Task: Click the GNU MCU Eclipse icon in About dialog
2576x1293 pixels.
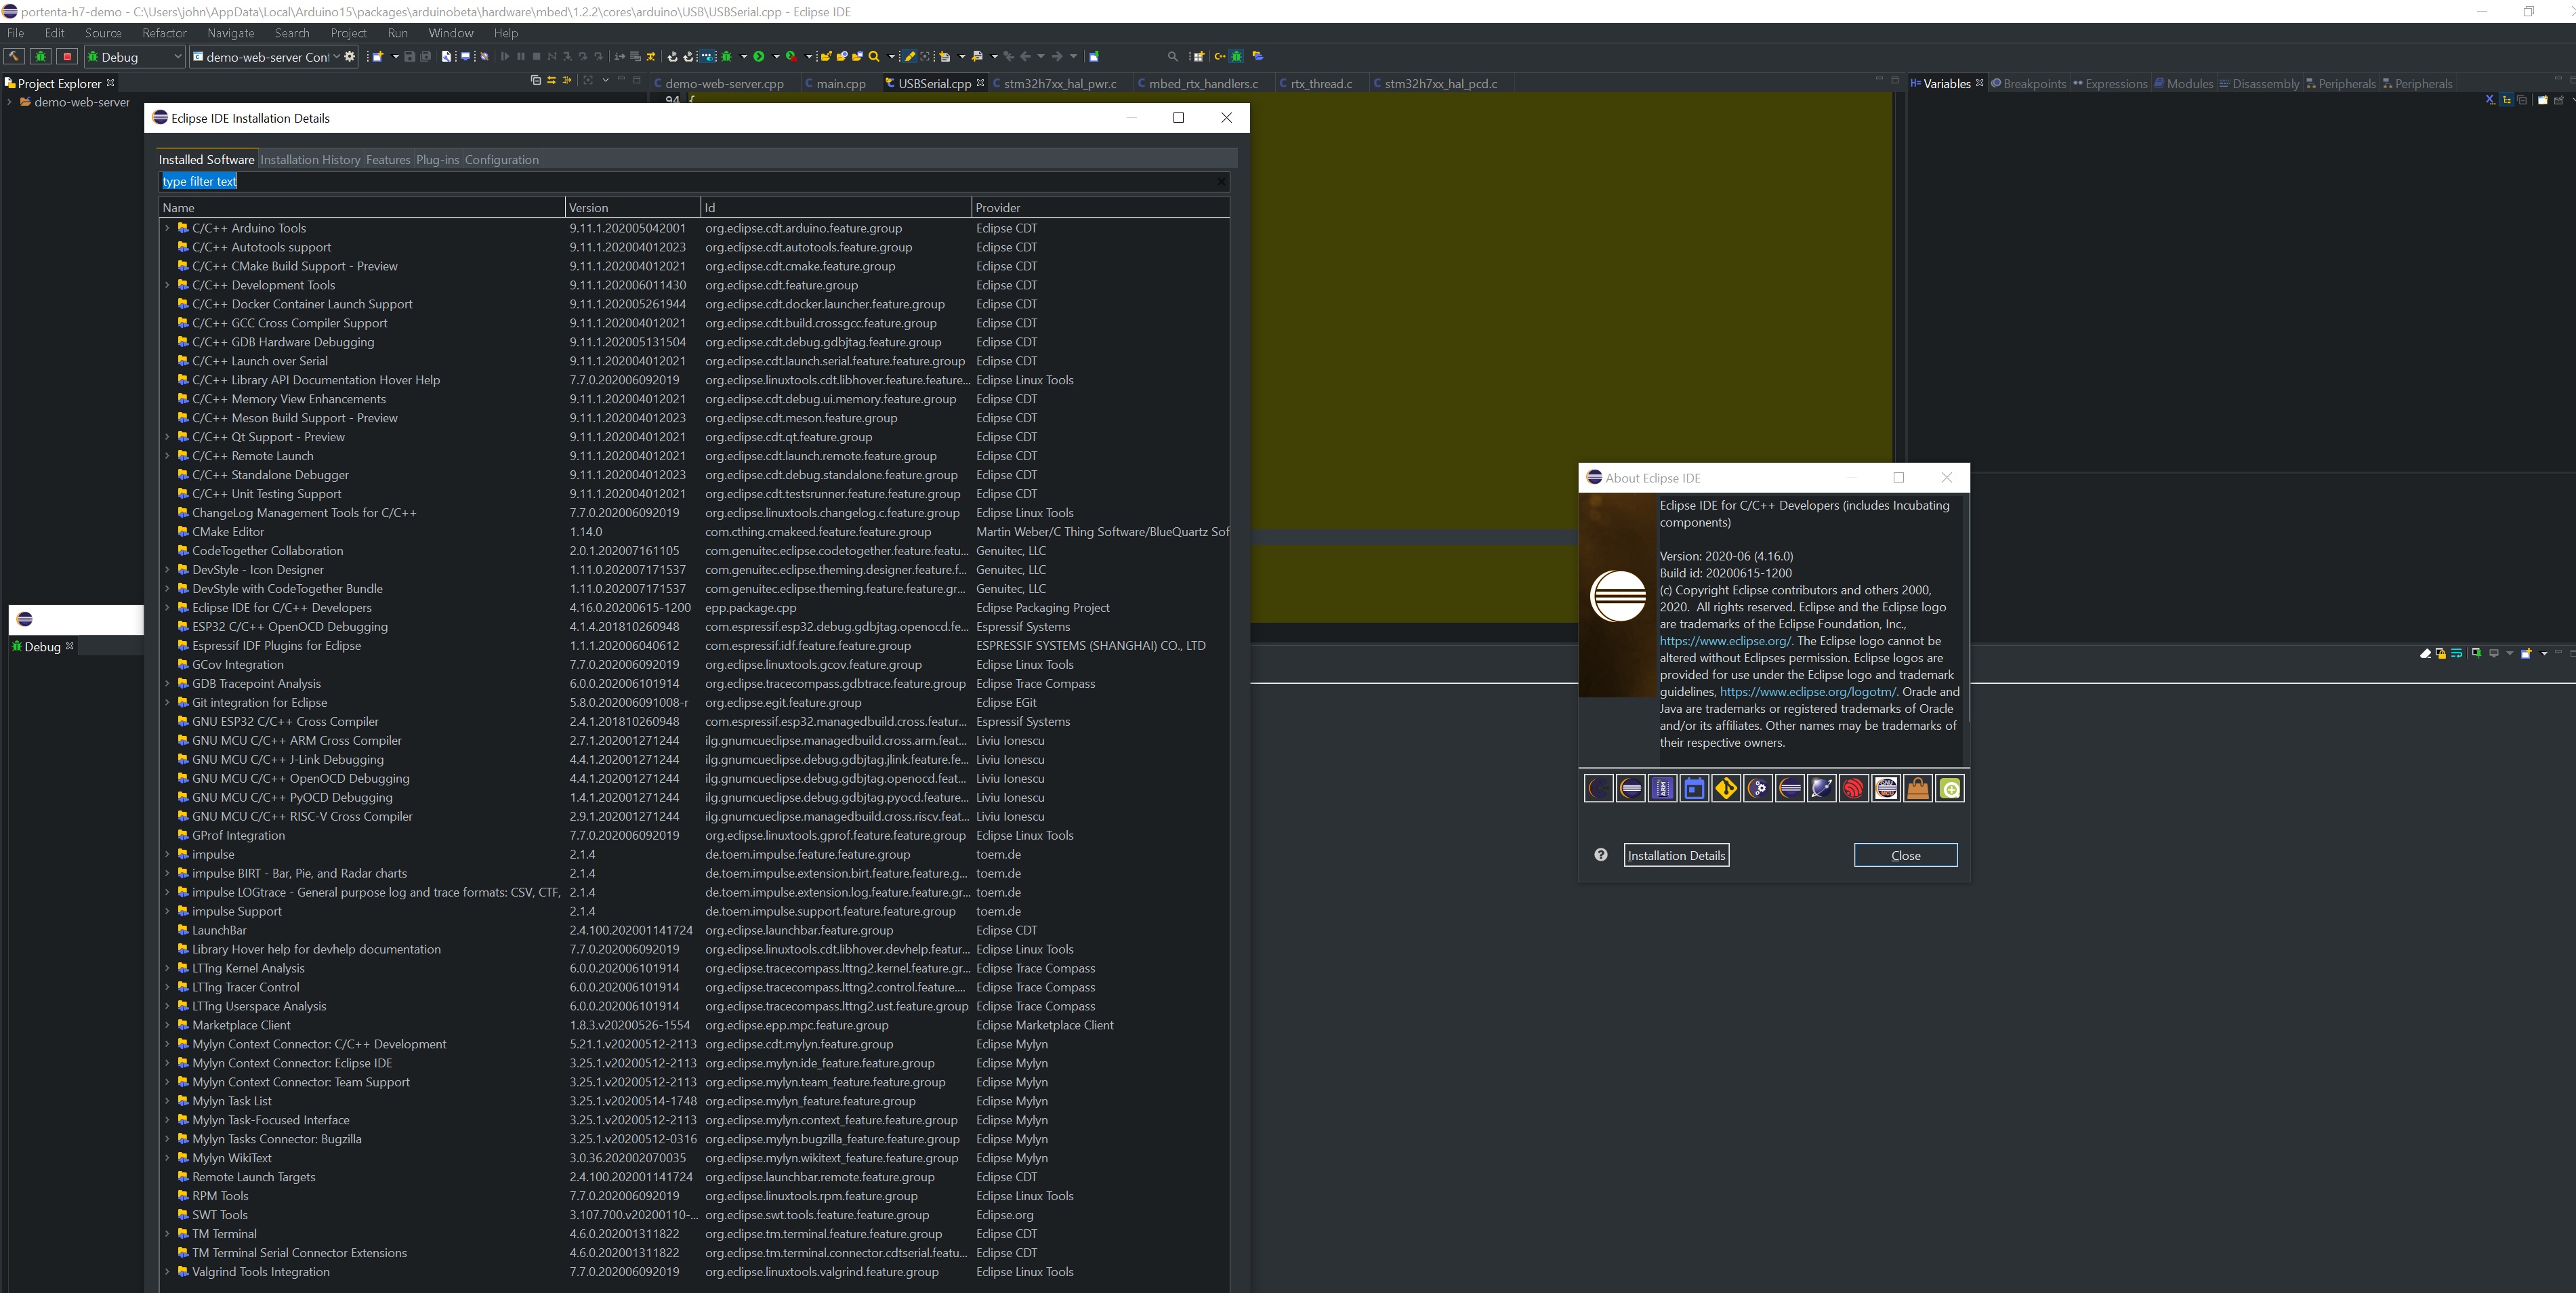Action: (1887, 788)
